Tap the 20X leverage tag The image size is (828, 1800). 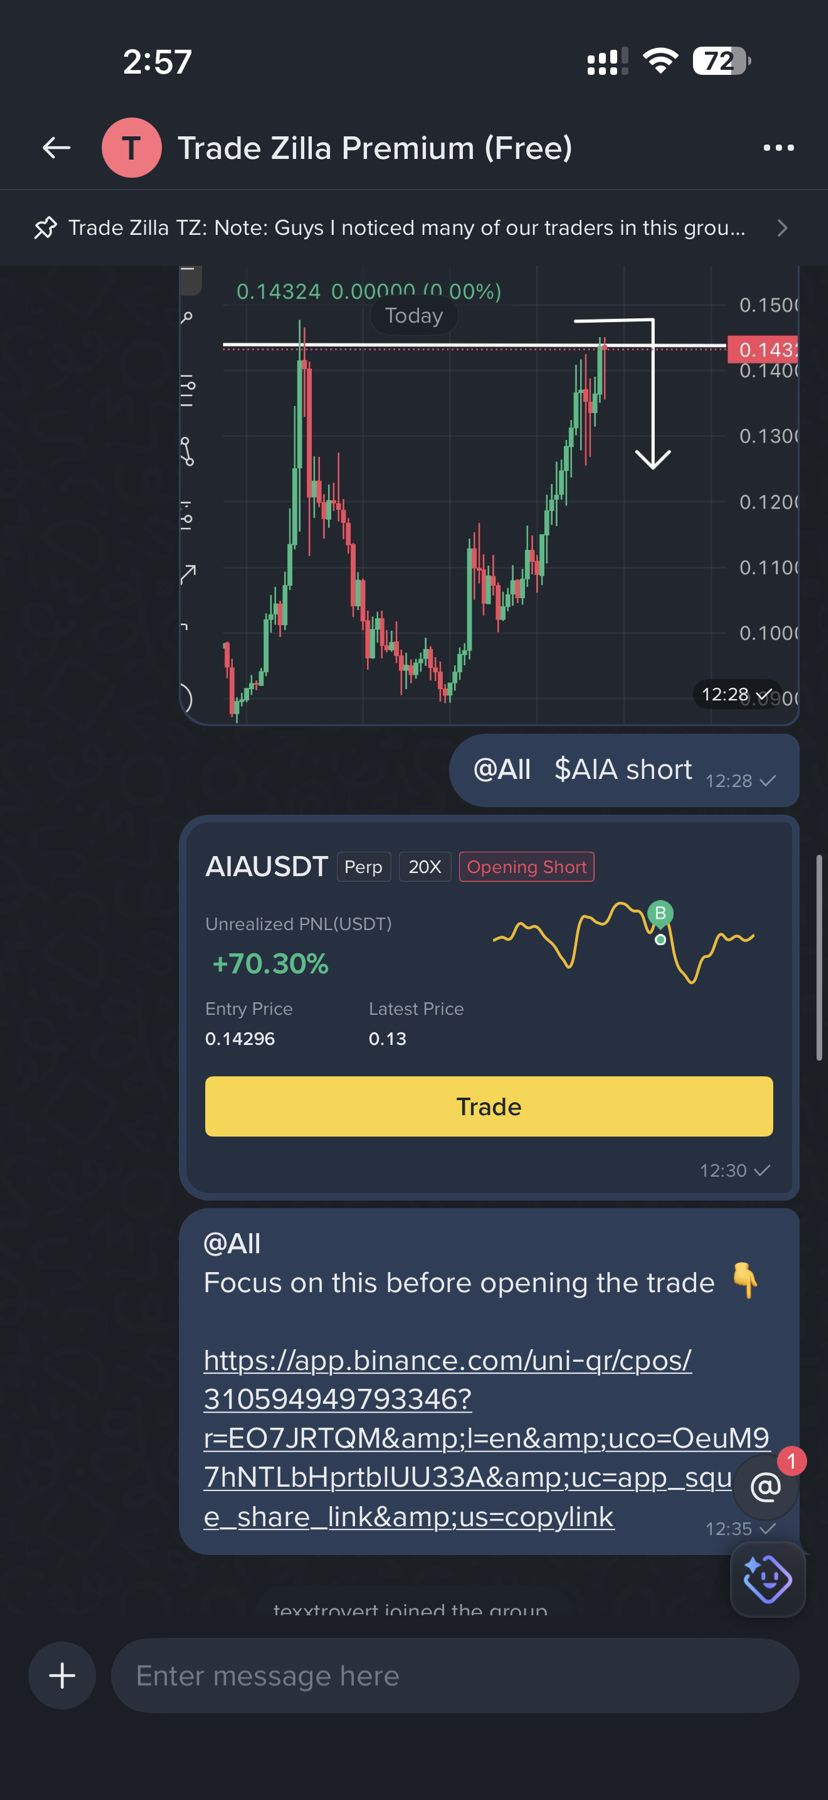click(x=425, y=867)
